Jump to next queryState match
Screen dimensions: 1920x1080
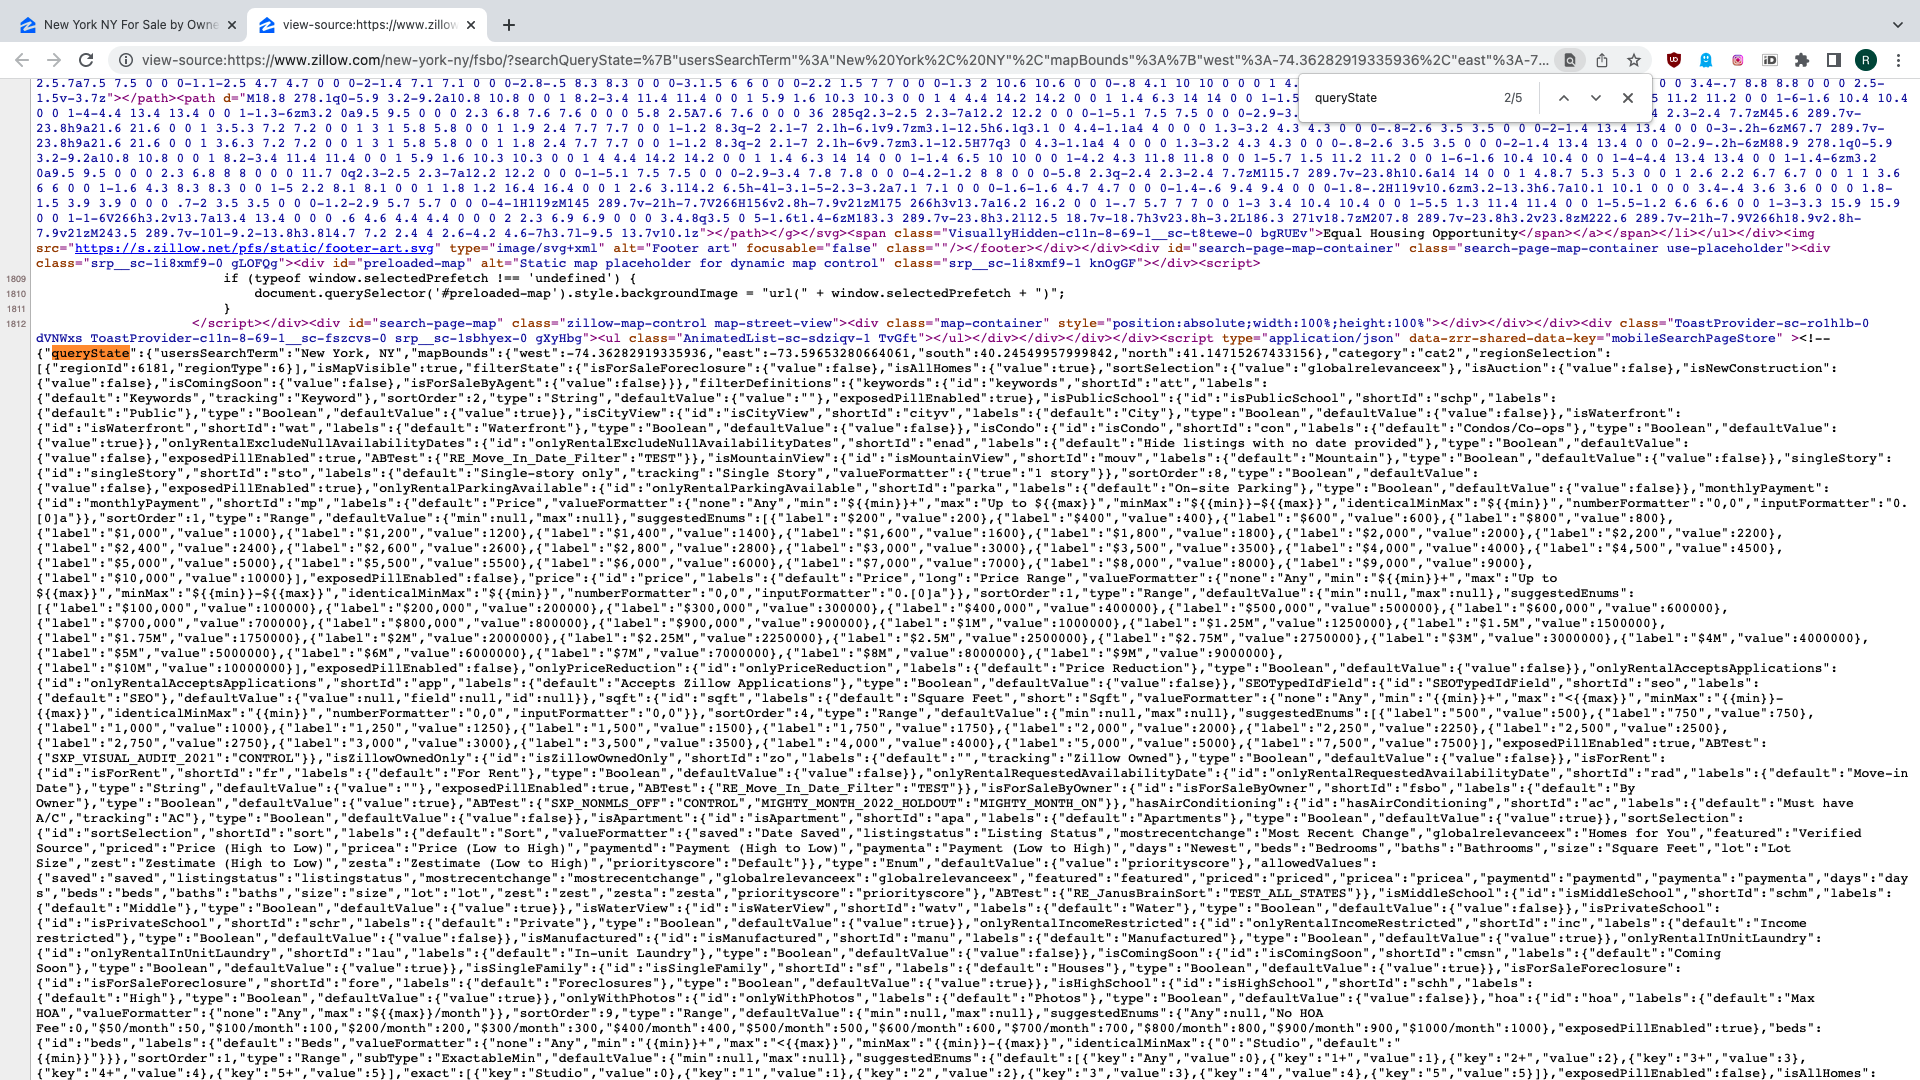[1596, 98]
